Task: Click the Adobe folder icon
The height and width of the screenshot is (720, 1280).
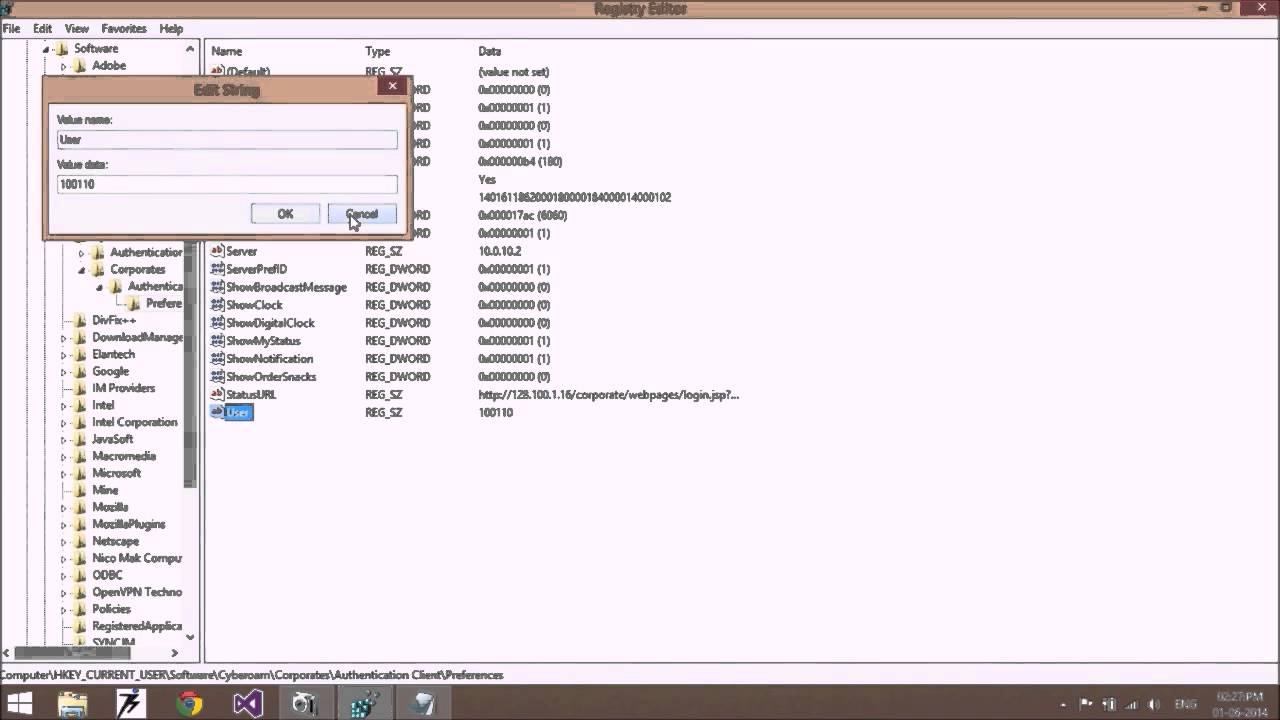Action: pyautogui.click(x=80, y=66)
